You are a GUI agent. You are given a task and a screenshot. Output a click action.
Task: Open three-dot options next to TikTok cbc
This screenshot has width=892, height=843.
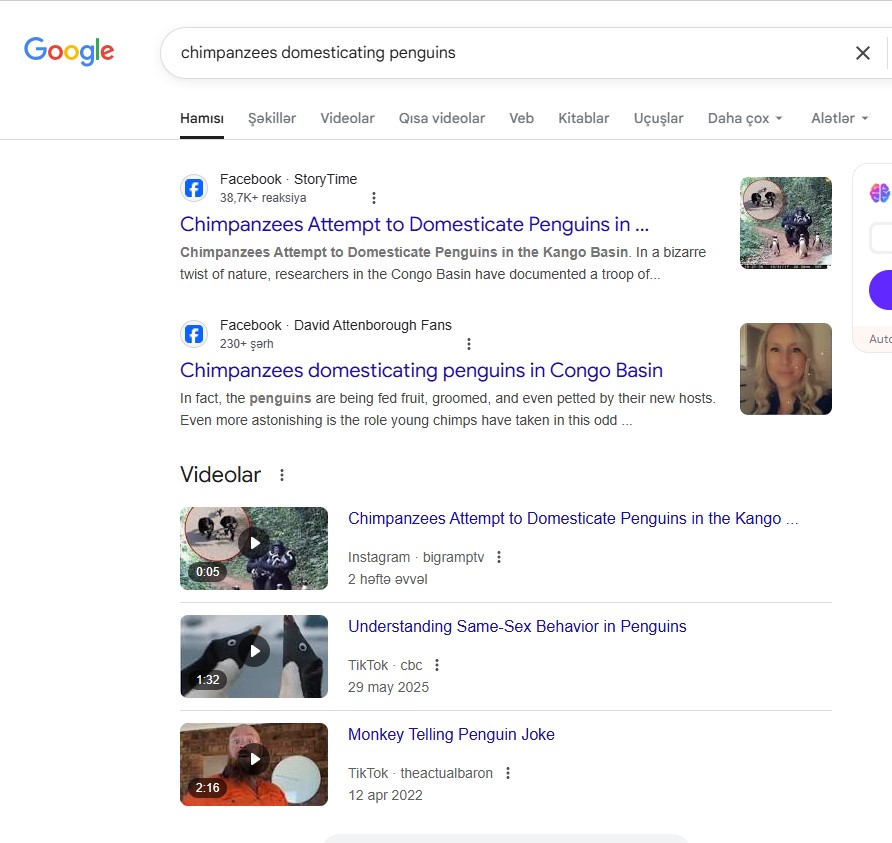pyautogui.click(x=437, y=665)
